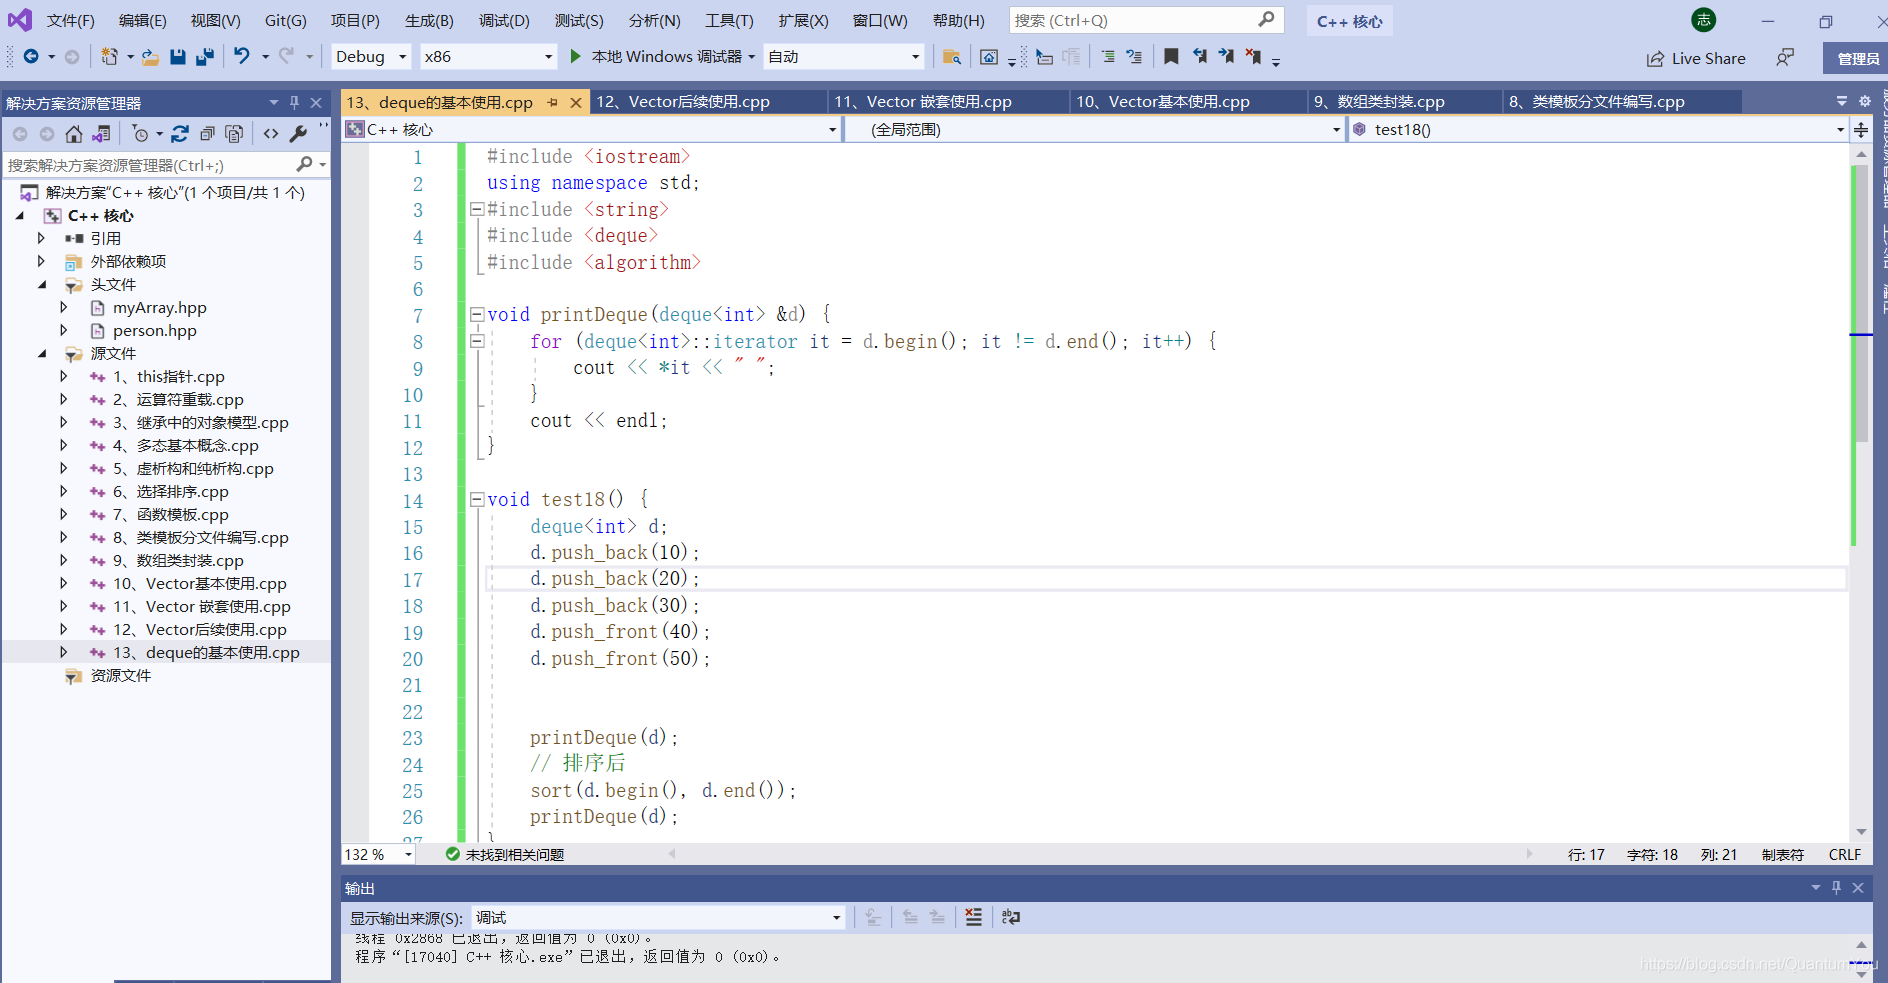Pin the 13、deque的基本使用.cpp tab

[552, 102]
